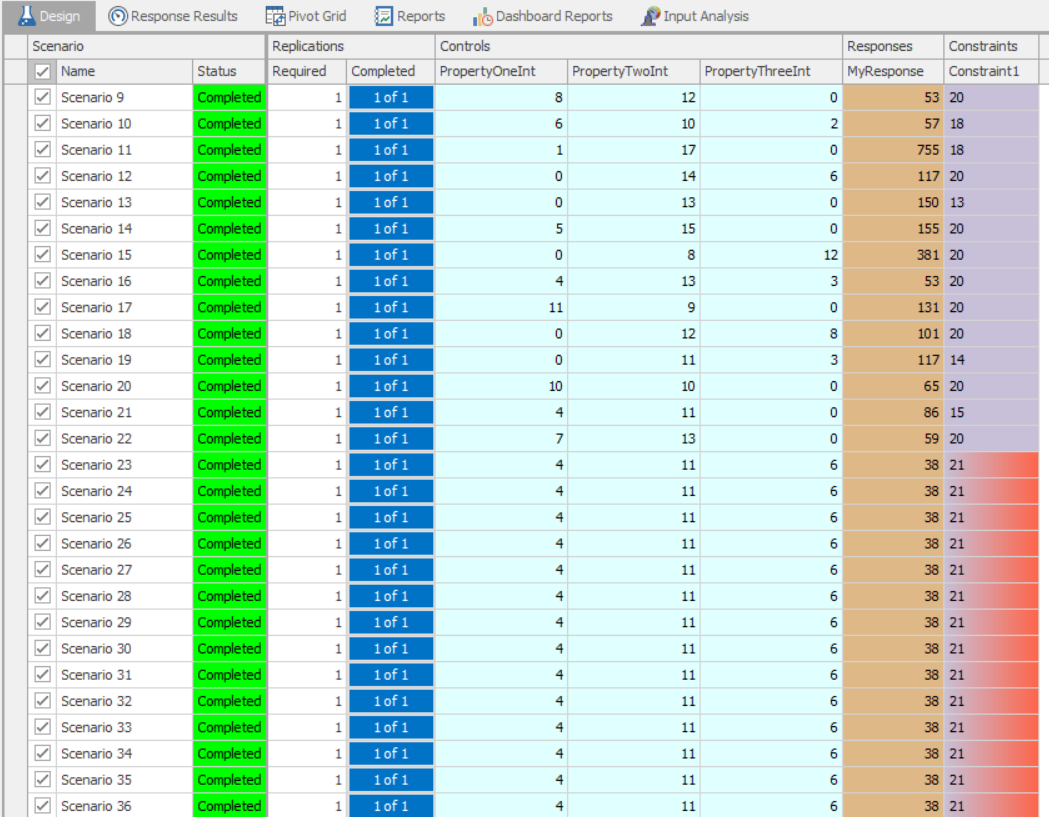1049x817 pixels.
Task: Sort by the Status column header
Action: pos(229,71)
